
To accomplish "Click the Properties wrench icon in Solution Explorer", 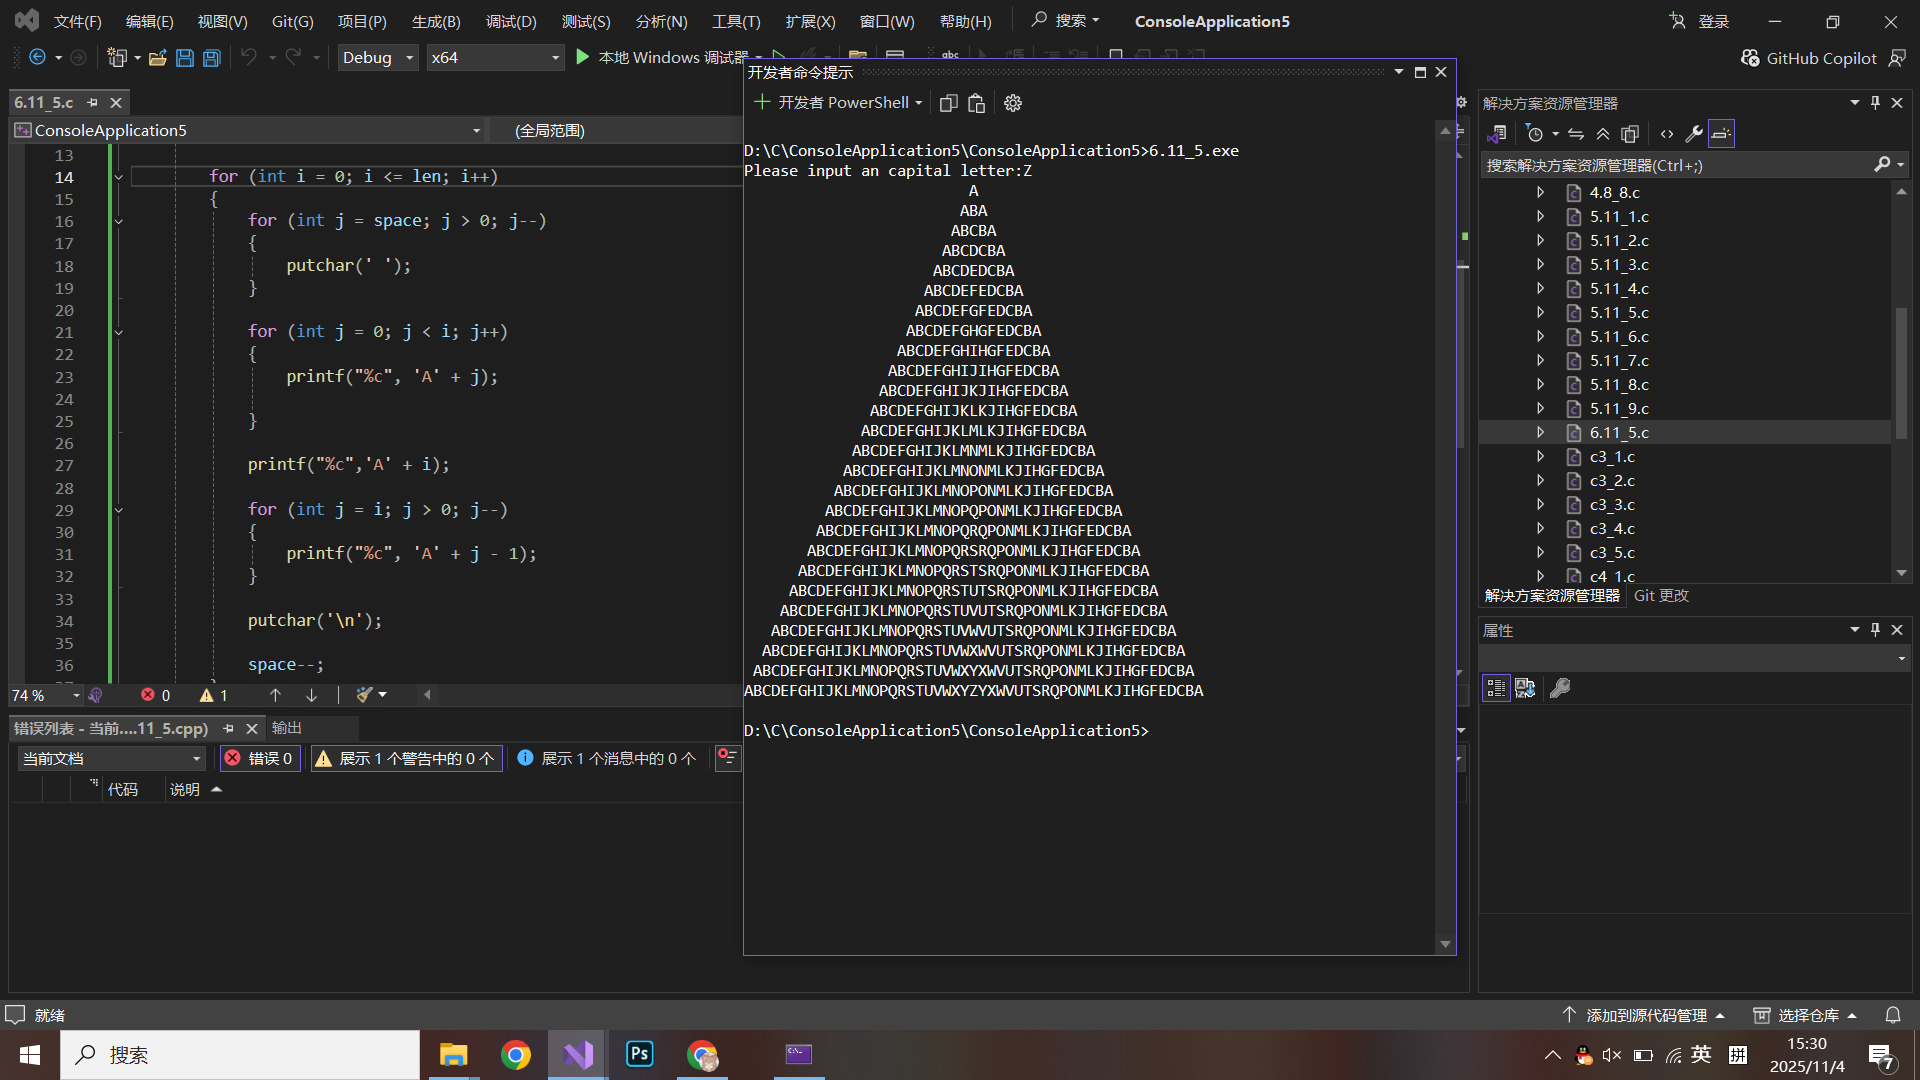I will click(x=1694, y=134).
